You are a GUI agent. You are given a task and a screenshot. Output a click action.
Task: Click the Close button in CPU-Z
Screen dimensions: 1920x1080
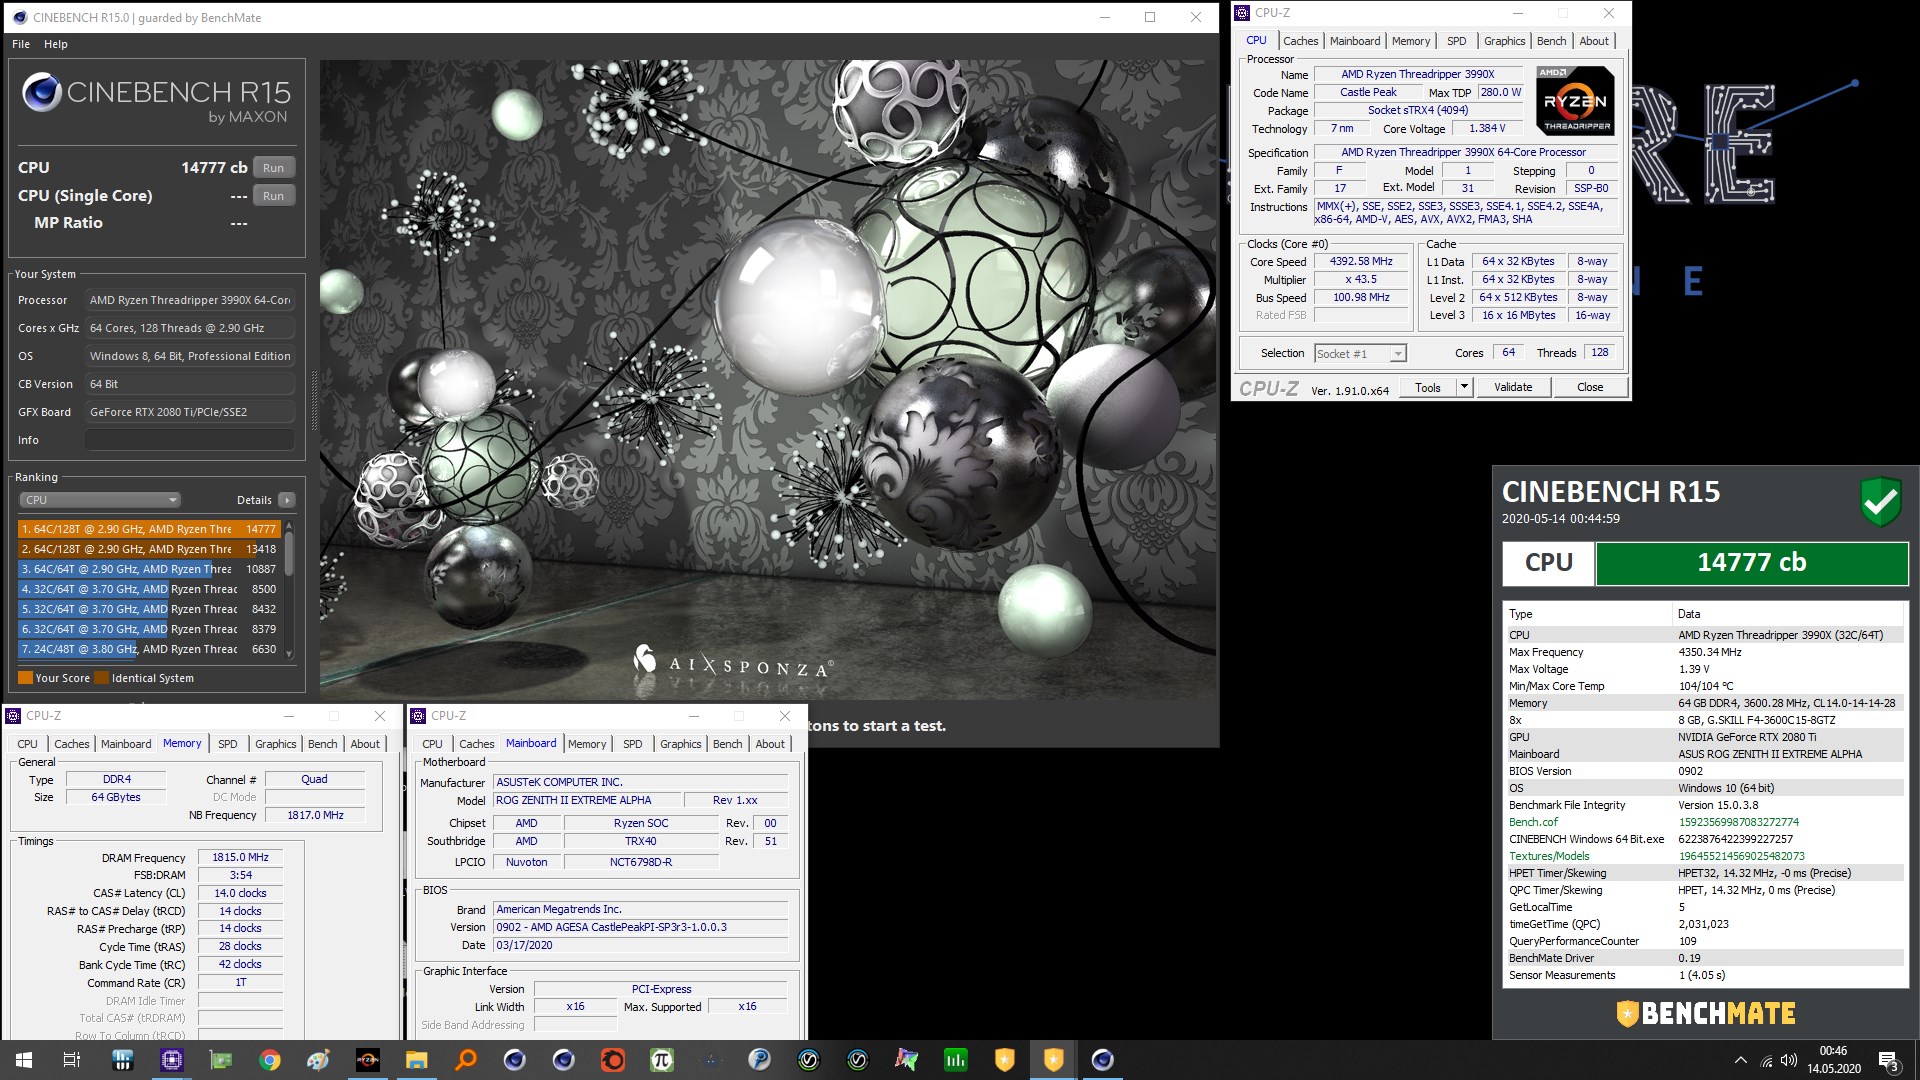pos(1590,388)
